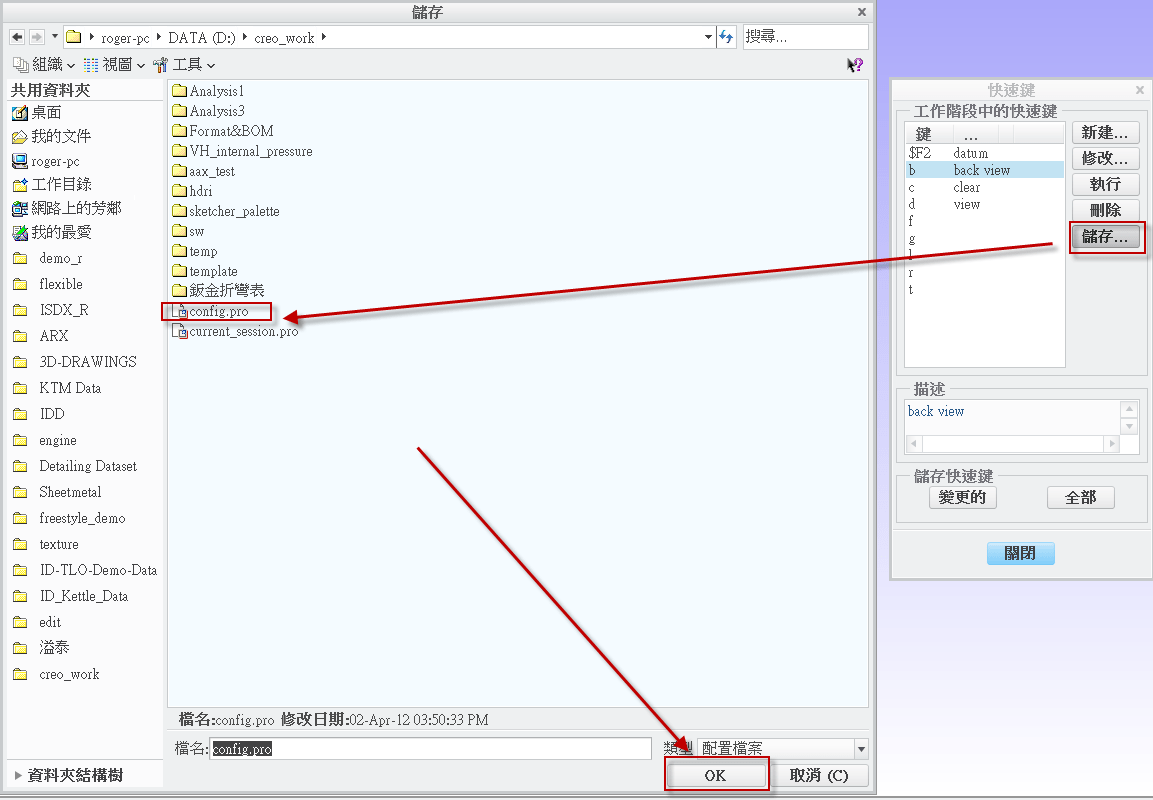Click the 搜尋 search box
Viewport: 1153px width, 800px height.
(804, 37)
